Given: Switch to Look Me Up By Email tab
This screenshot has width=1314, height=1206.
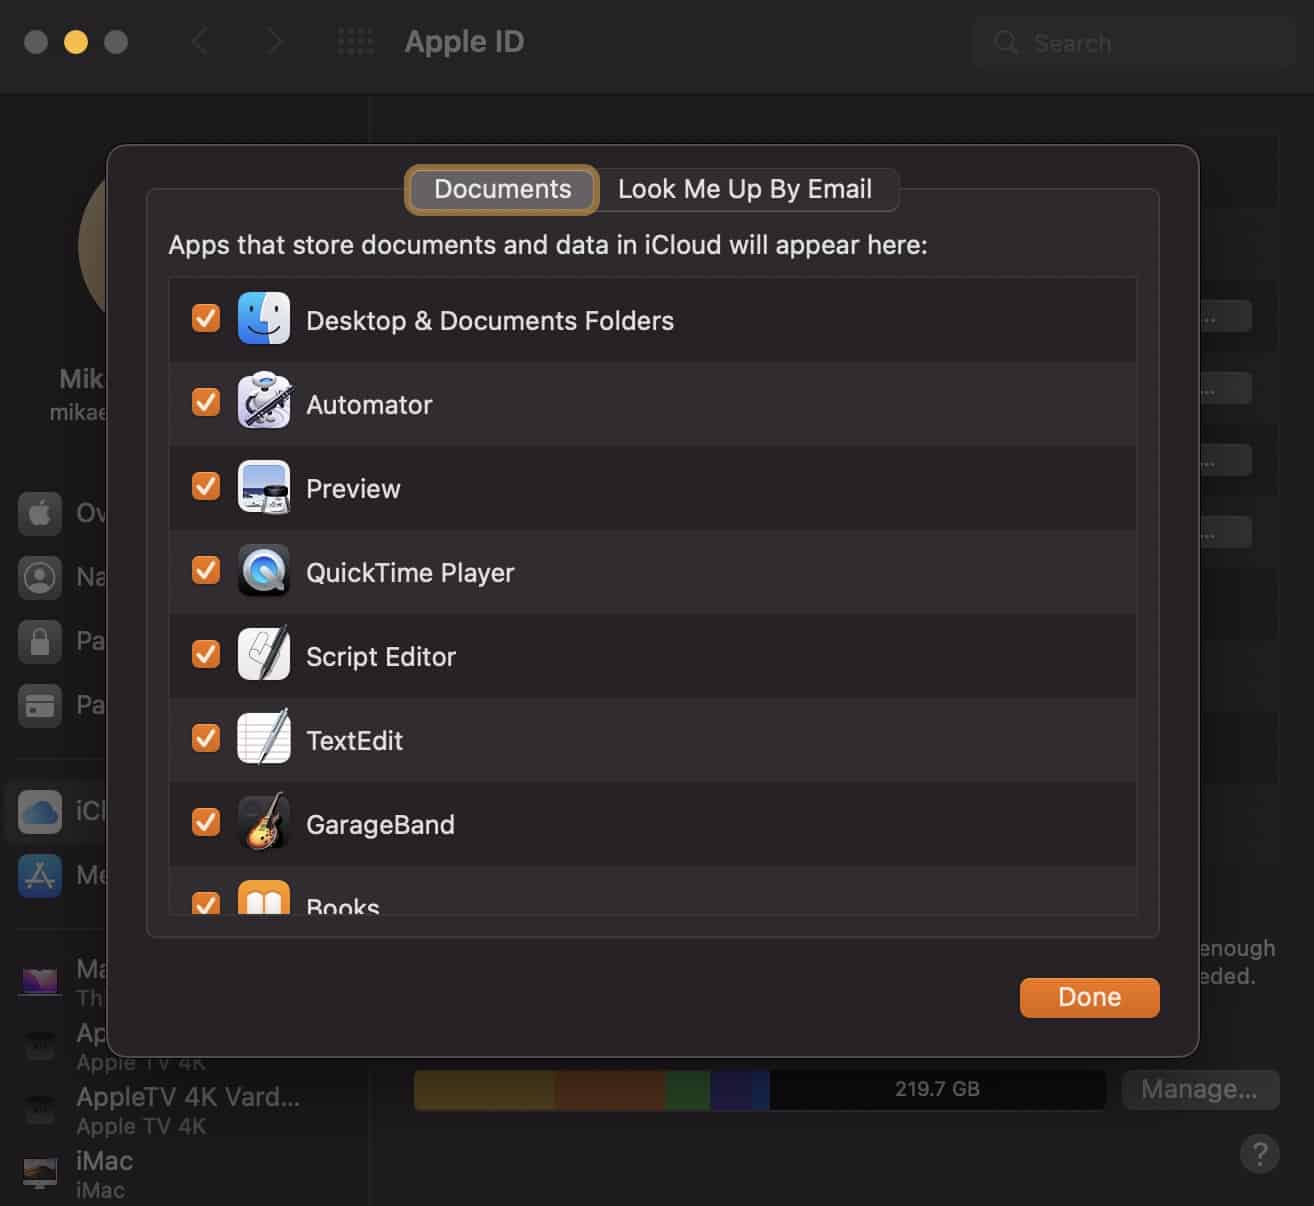Looking at the screenshot, I should (x=745, y=189).
